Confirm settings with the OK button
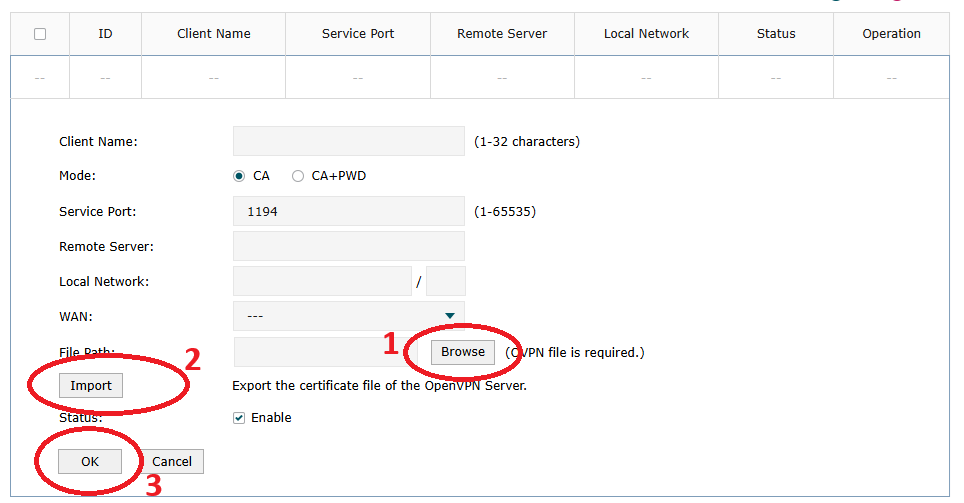 [x=90, y=461]
